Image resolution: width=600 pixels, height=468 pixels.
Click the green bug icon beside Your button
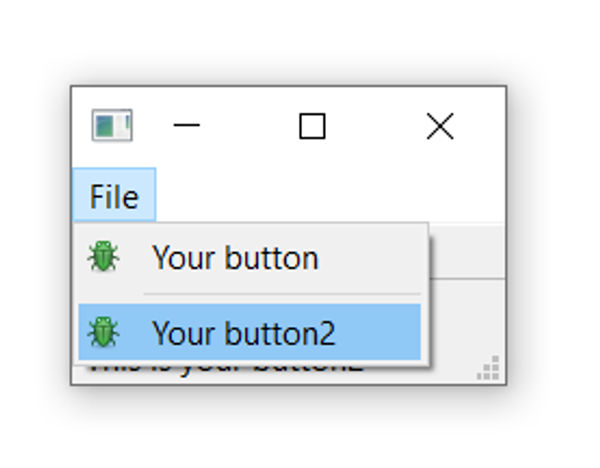tap(103, 257)
